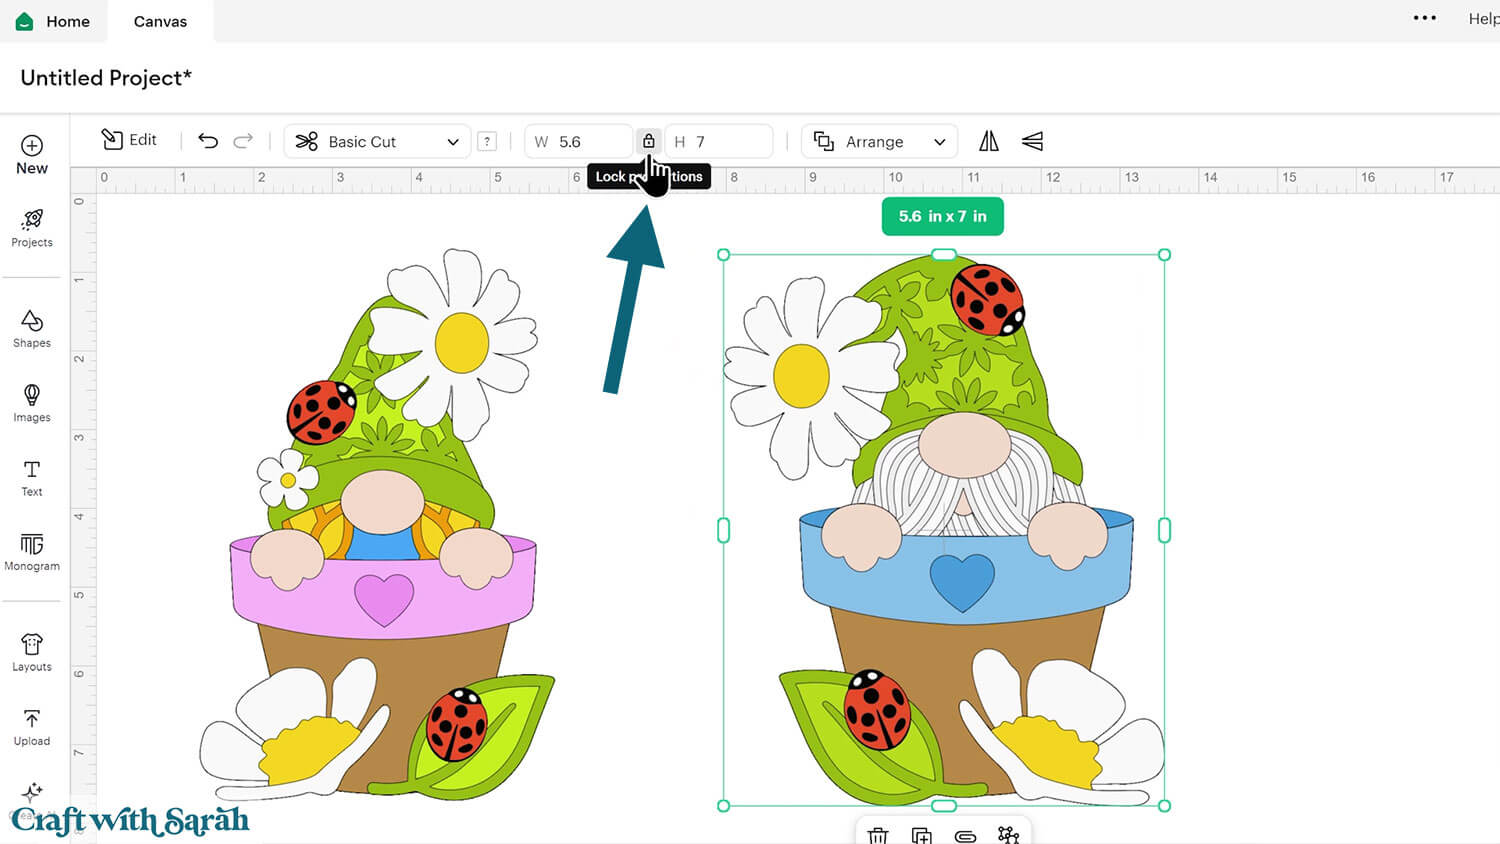The width and height of the screenshot is (1500, 844).
Task: Click the Undo arrow
Action: 208,141
